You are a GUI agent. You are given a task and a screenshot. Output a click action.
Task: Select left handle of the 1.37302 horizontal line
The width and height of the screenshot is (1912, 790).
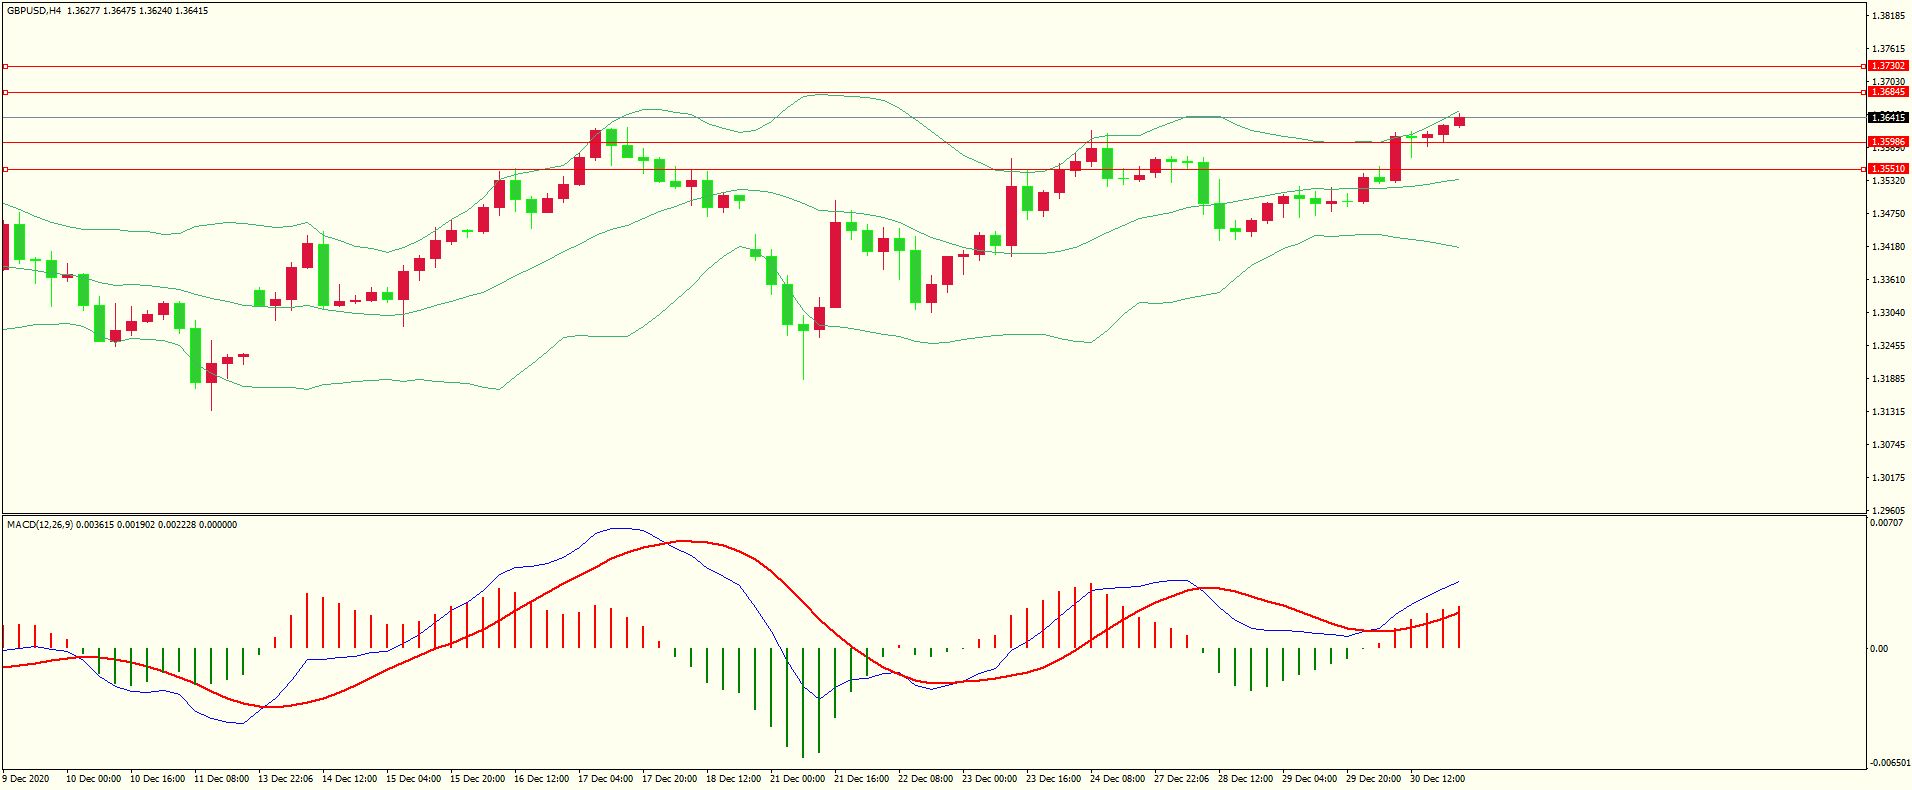pyautogui.click(x=5, y=66)
